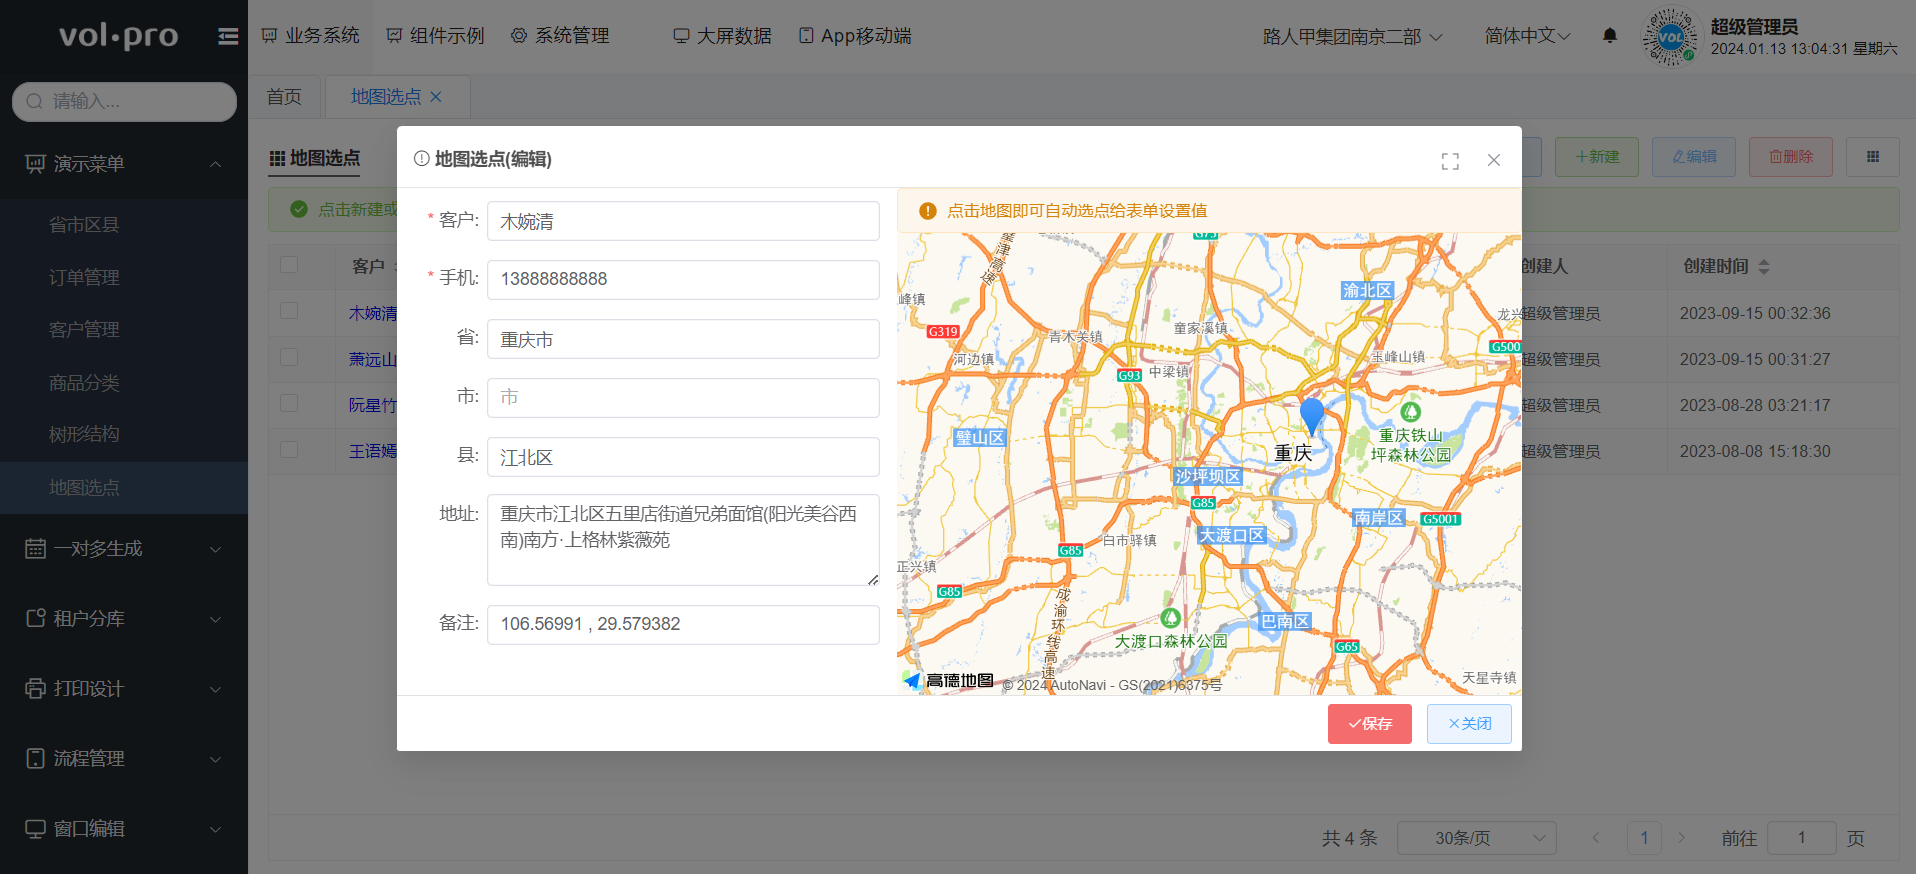Click the 高德地图 logo on the map
The width and height of the screenshot is (1916, 874).
(x=948, y=681)
